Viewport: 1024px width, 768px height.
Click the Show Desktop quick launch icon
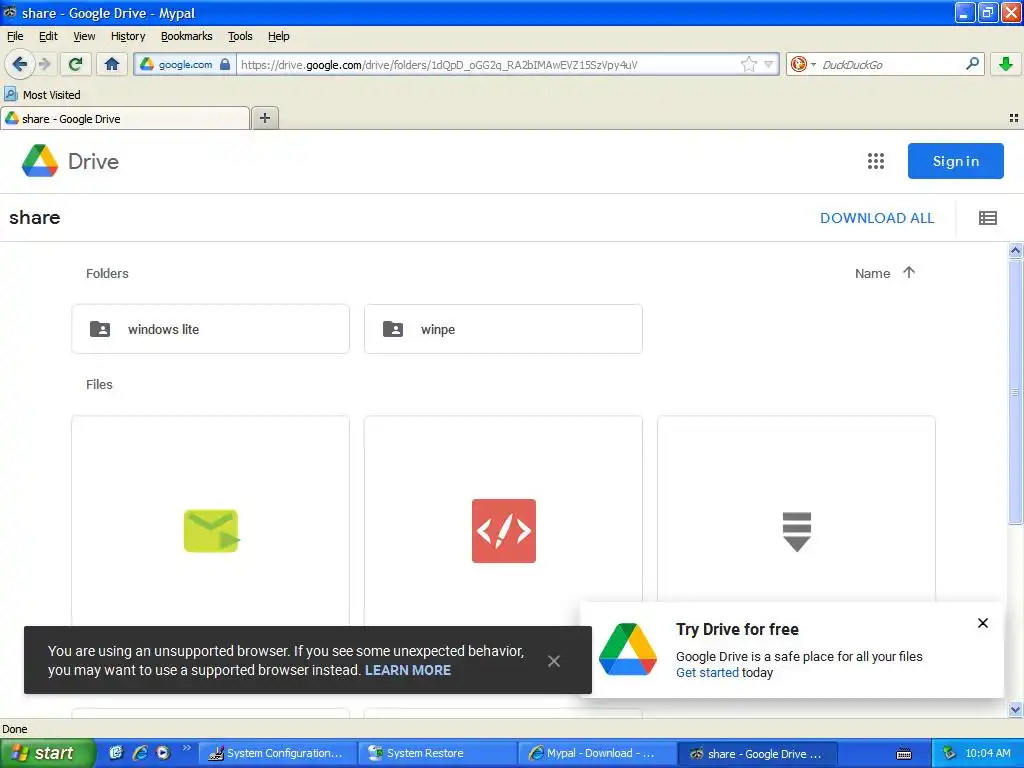[x=116, y=753]
